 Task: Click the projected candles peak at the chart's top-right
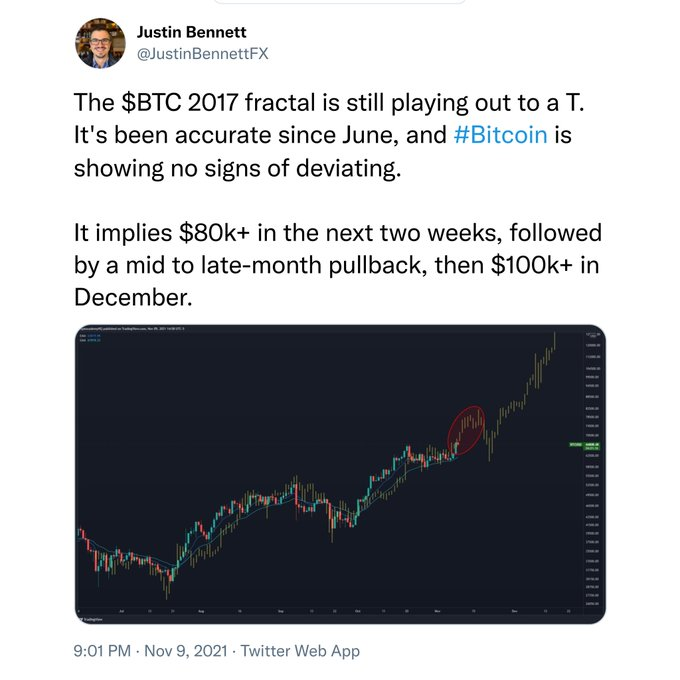point(551,340)
